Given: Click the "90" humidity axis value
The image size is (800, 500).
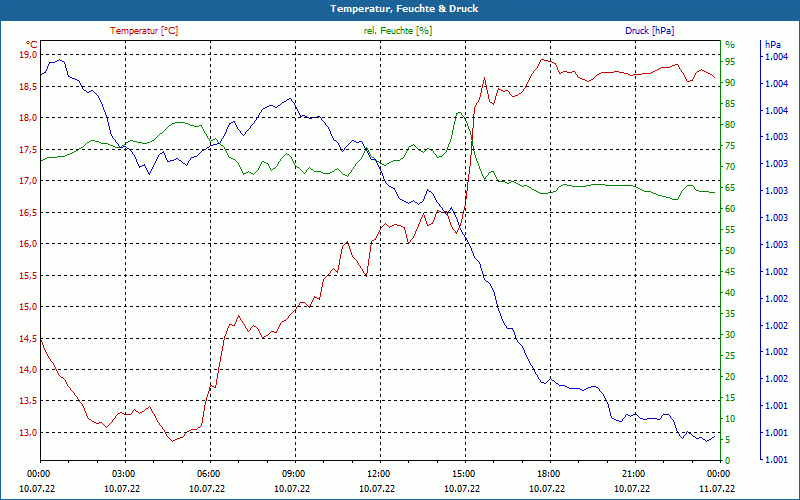Looking at the screenshot, I should [x=730, y=83].
